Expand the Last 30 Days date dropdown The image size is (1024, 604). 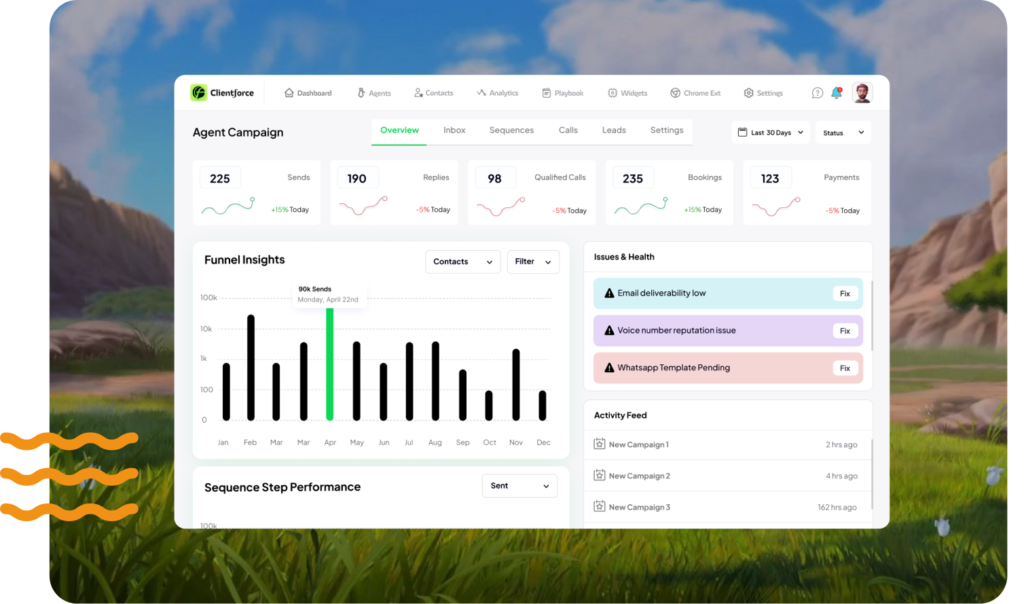coord(770,132)
